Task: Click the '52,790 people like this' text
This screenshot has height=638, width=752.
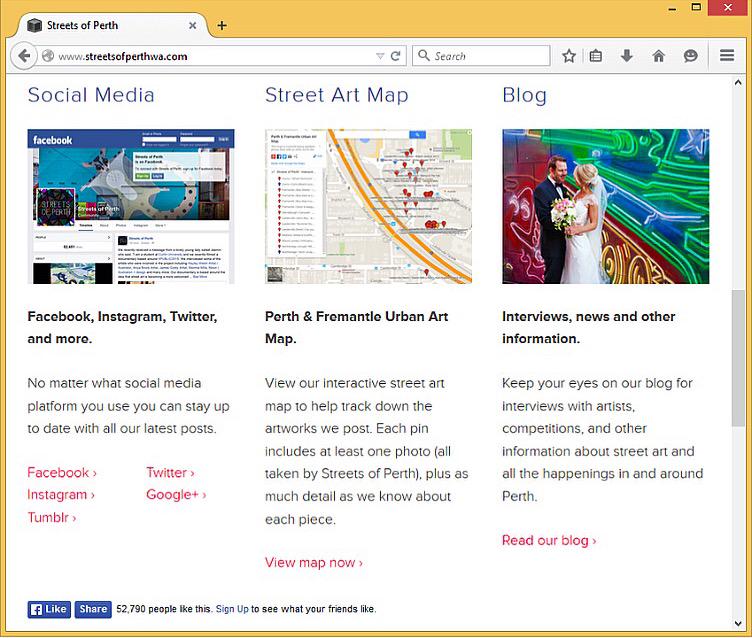Action: click(x=164, y=609)
